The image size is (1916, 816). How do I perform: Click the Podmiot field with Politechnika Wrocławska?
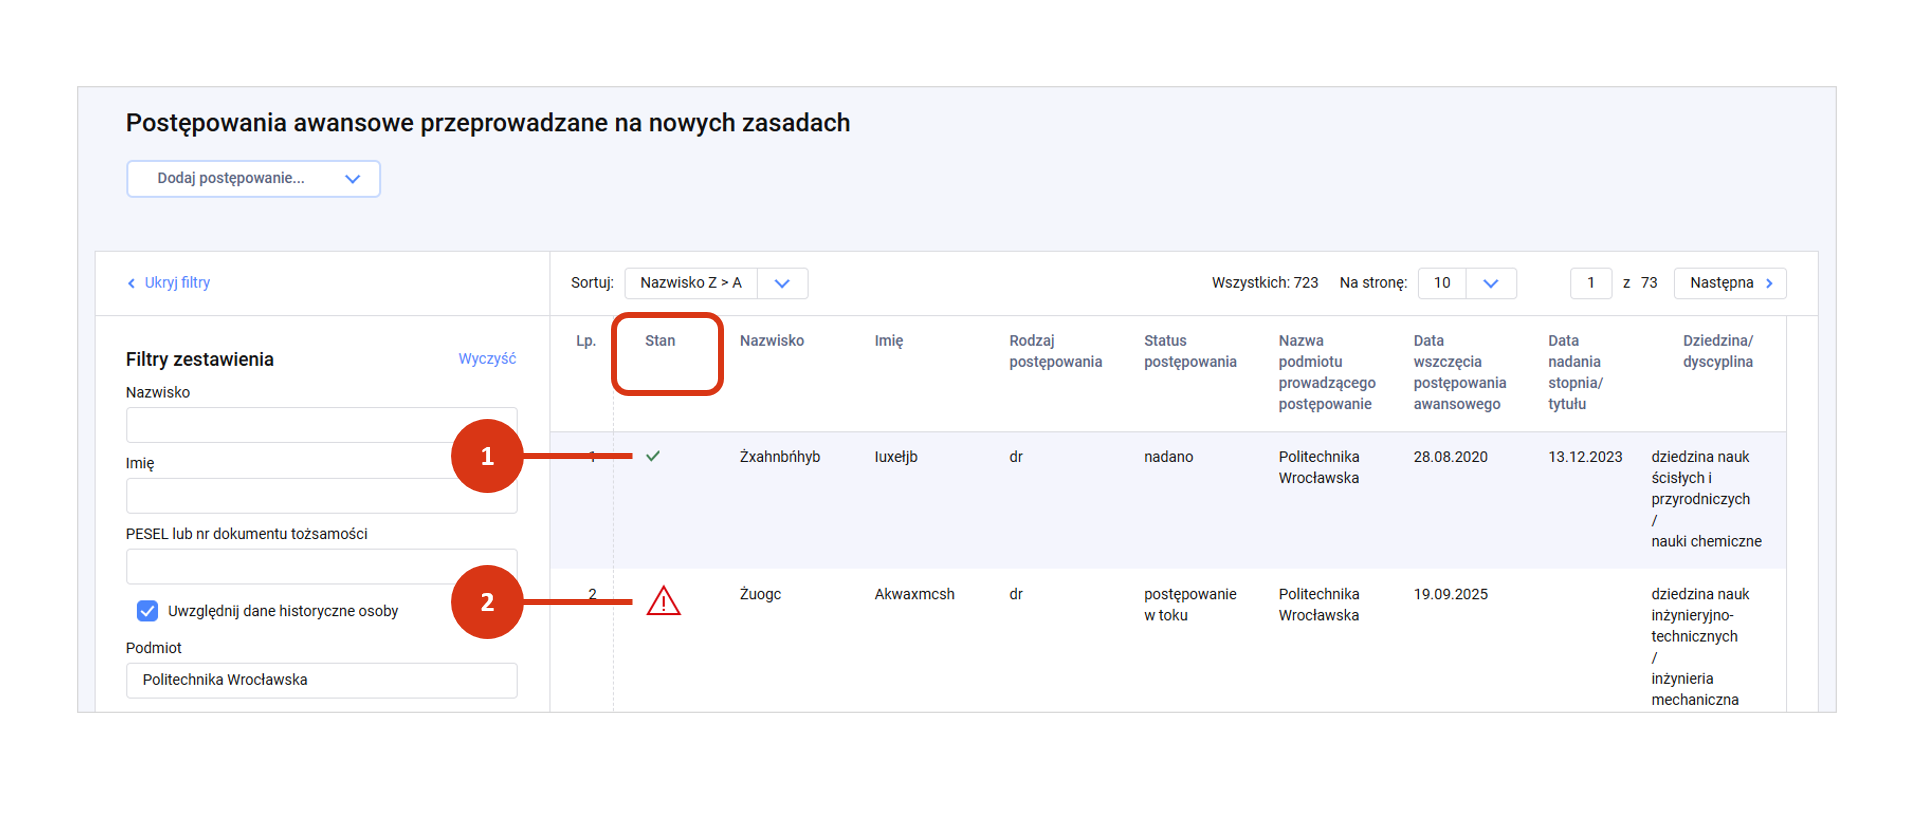tap(321, 680)
